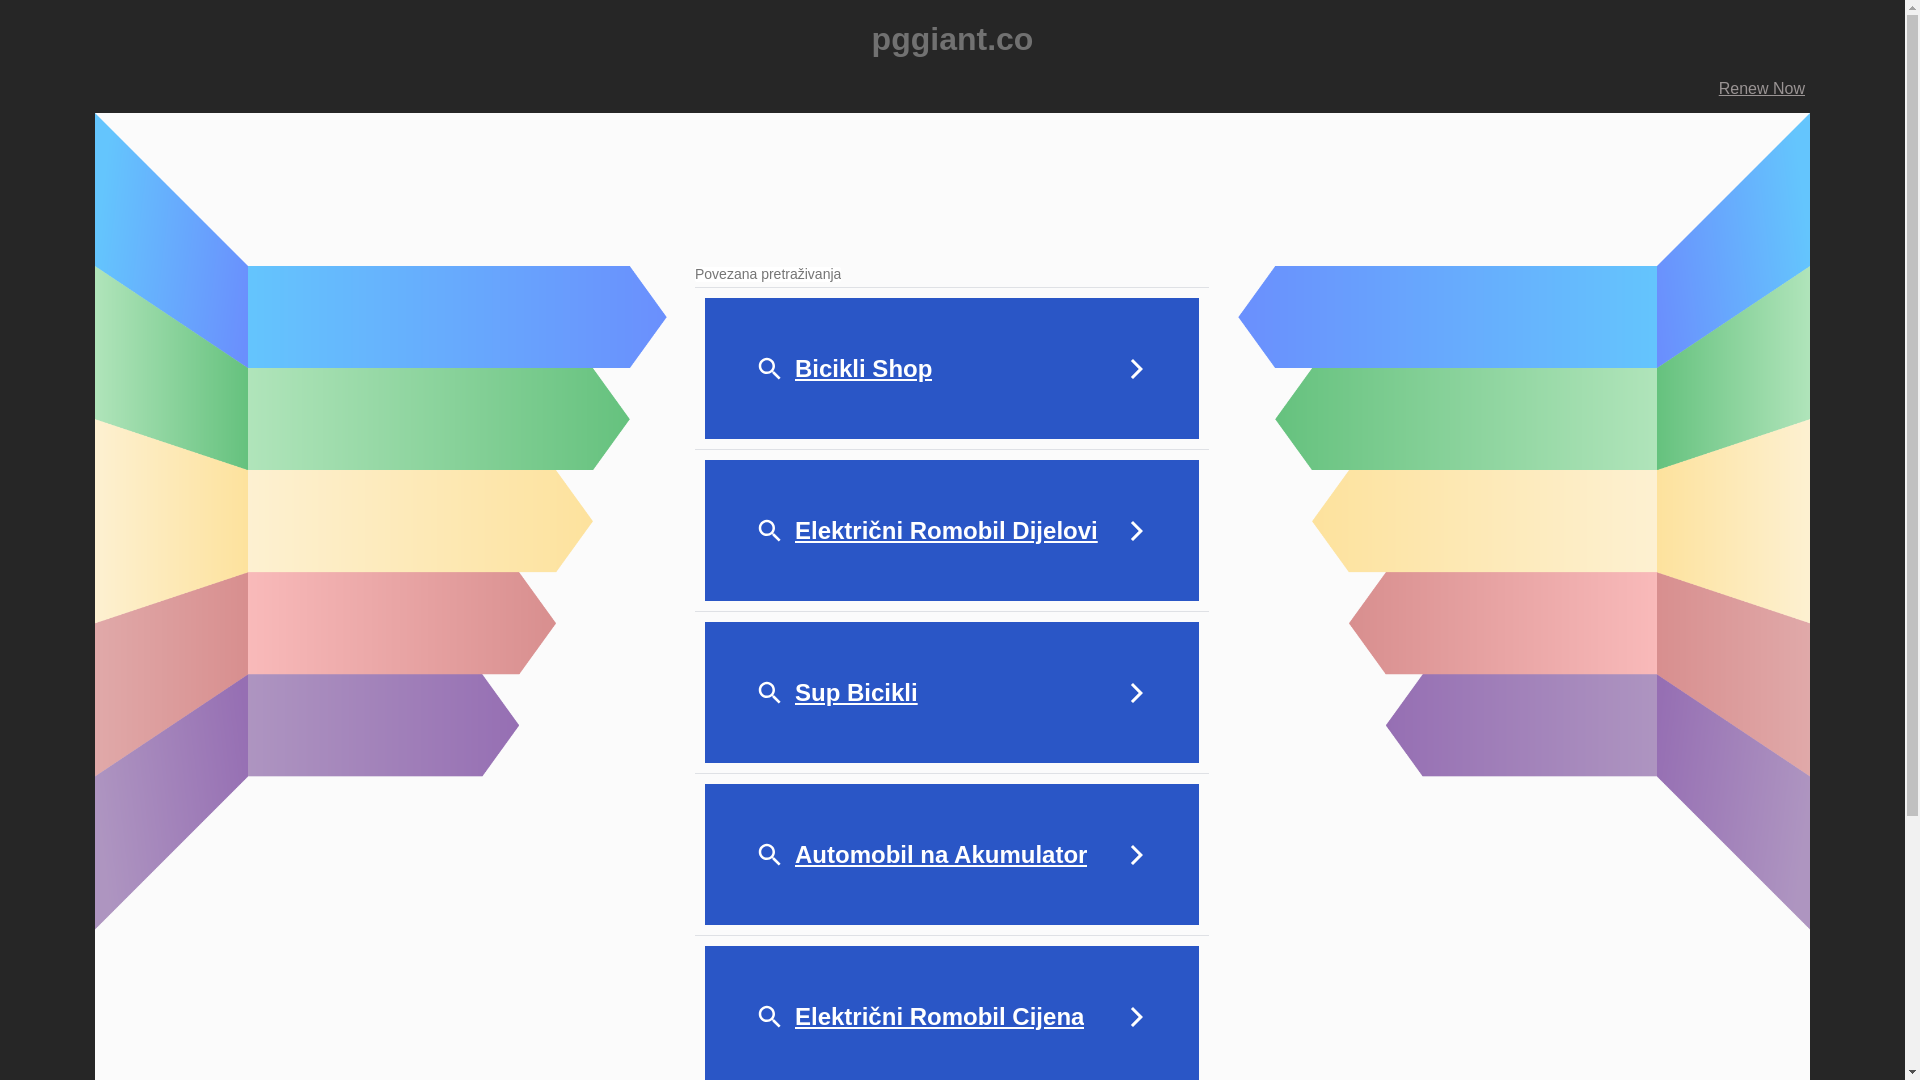This screenshot has width=1920, height=1080.
Task: Click the pggiant.co site title
Action: coord(952,39)
